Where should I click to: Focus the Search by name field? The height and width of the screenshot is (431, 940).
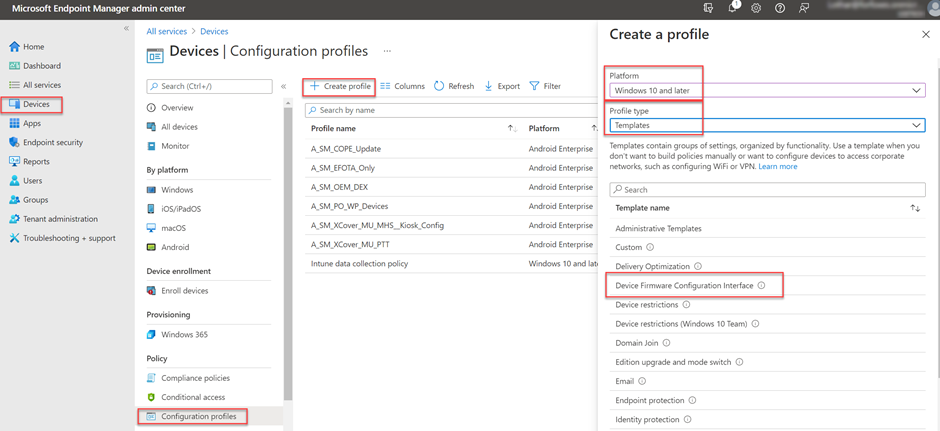pyautogui.click(x=451, y=110)
